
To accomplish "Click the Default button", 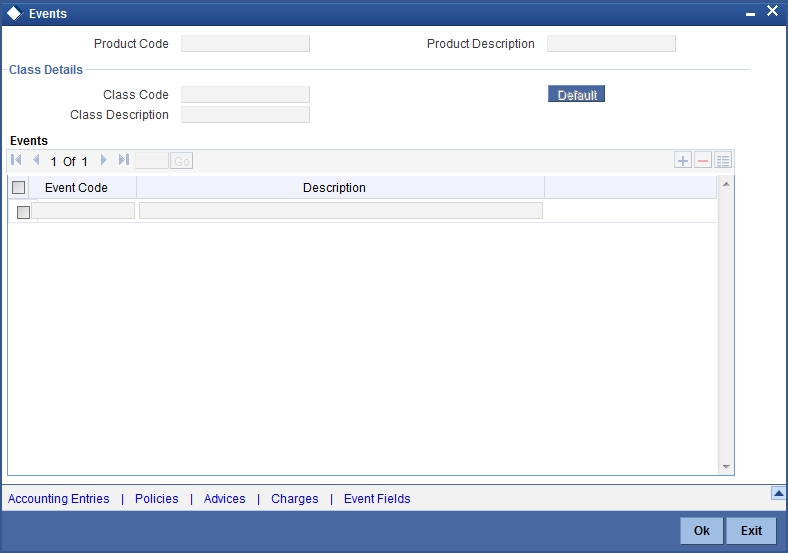I will 576,94.
